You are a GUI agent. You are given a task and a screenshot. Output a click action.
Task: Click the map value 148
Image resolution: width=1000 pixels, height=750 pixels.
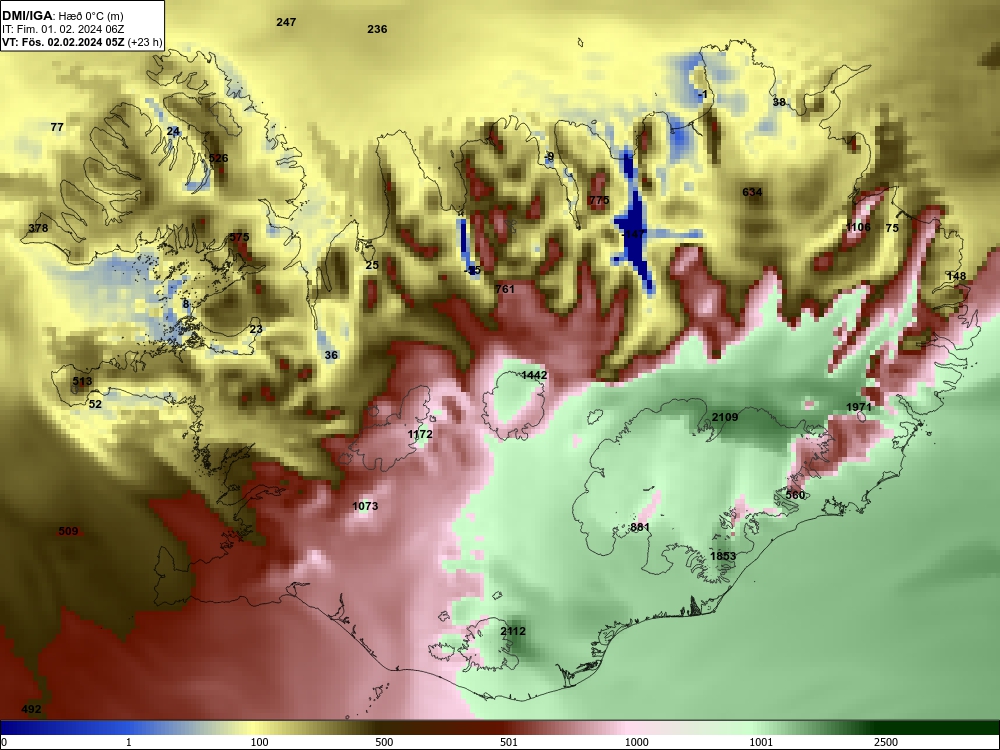tap(957, 276)
